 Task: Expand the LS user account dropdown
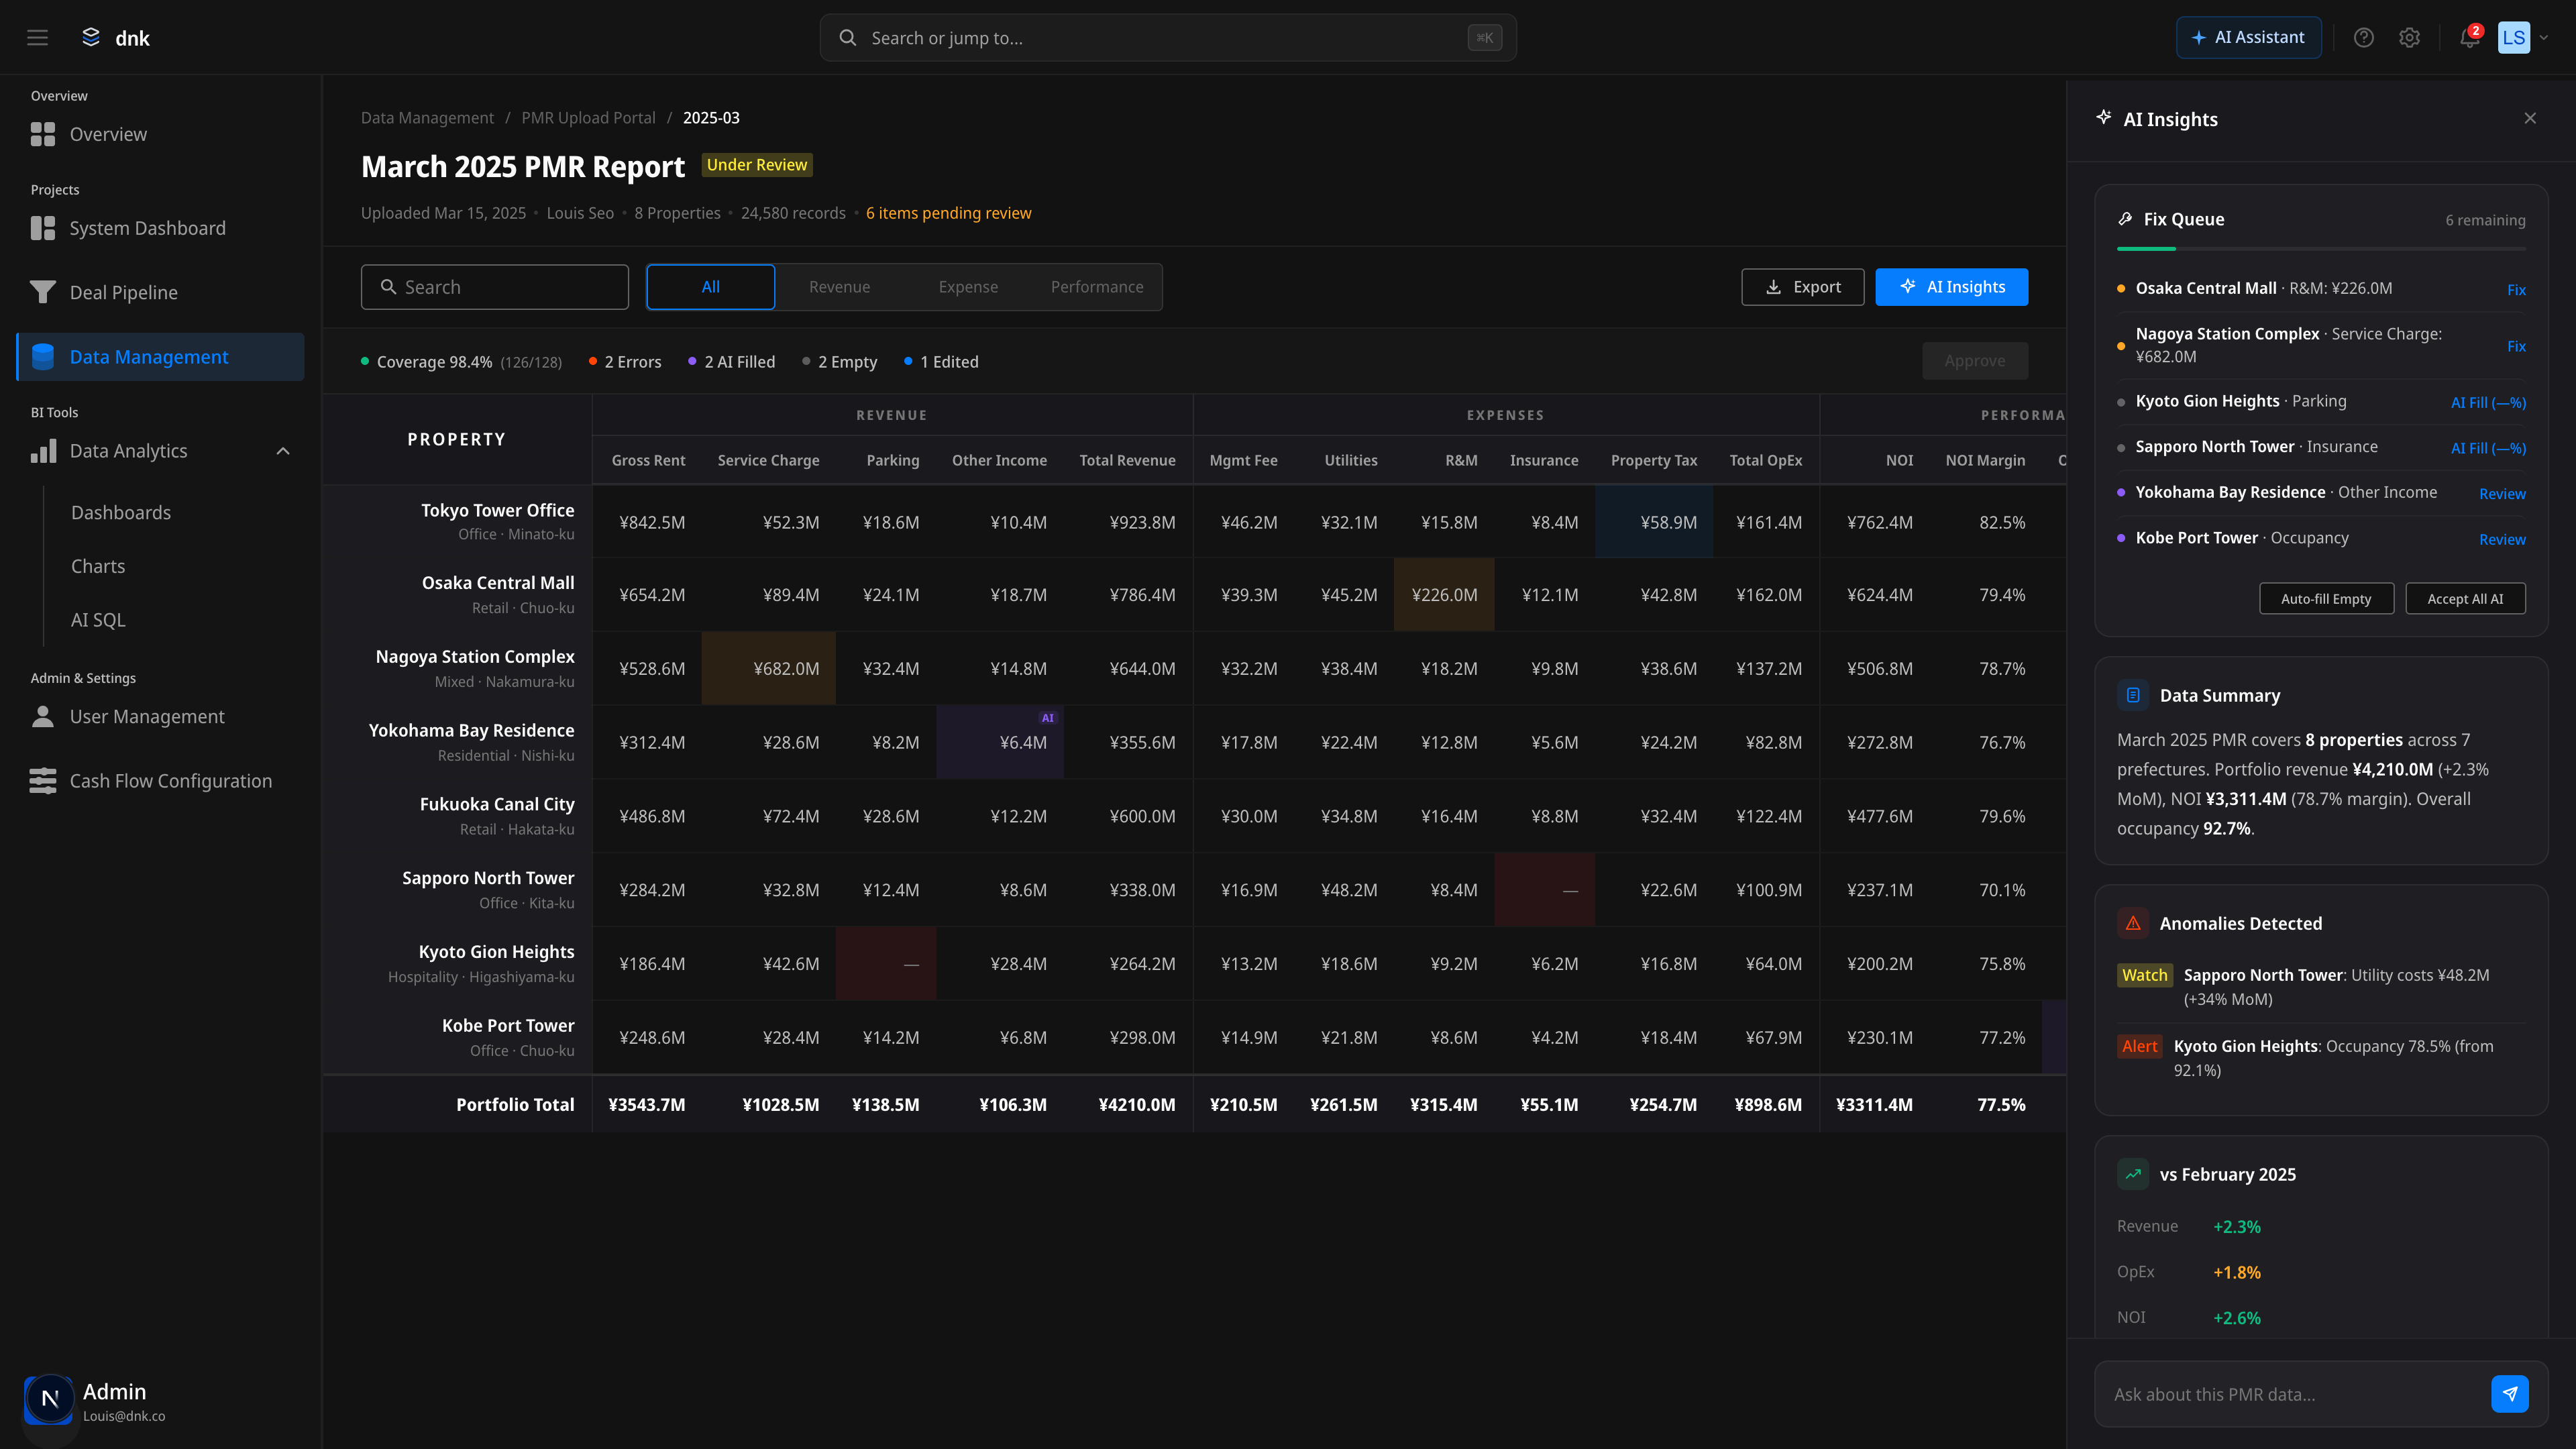point(2543,38)
